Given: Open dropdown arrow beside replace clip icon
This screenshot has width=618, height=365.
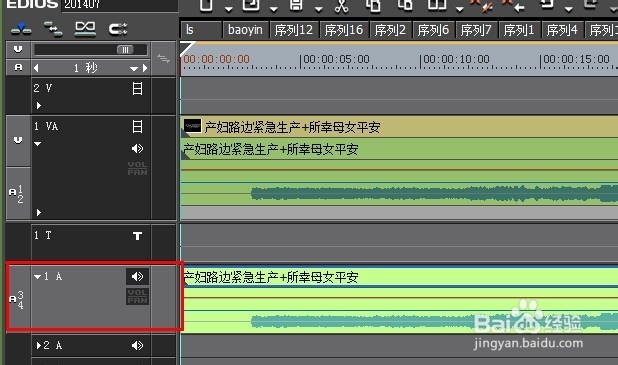Looking at the screenshot, I should 460,9.
